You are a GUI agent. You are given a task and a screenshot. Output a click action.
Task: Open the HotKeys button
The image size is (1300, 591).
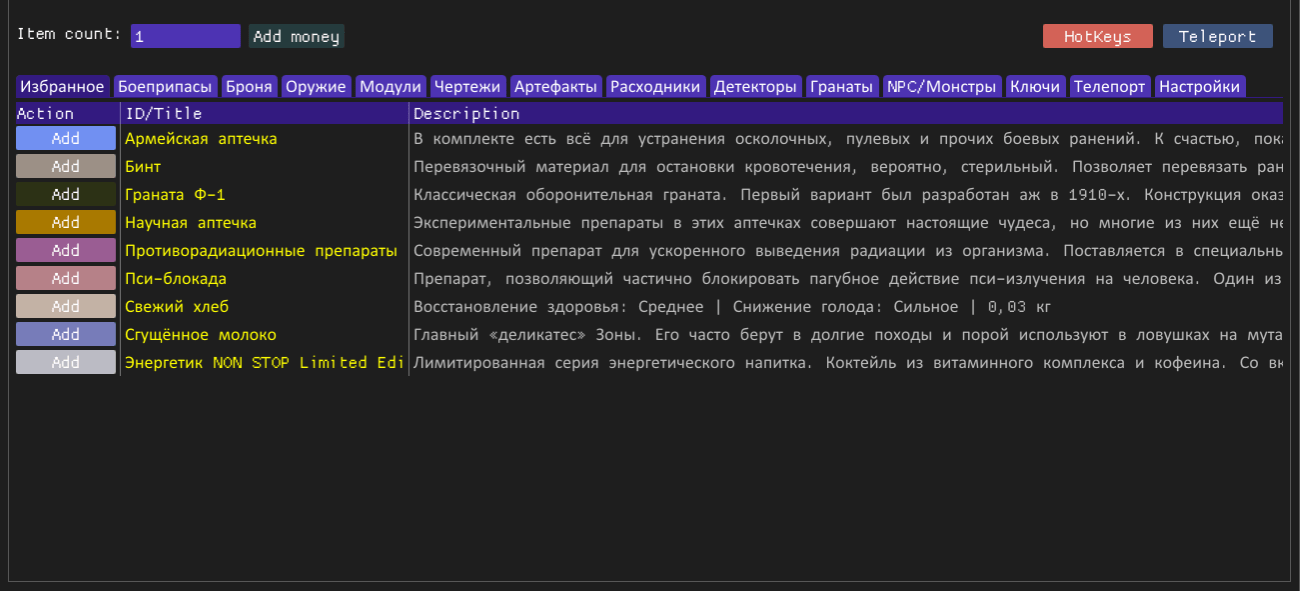click(1098, 36)
